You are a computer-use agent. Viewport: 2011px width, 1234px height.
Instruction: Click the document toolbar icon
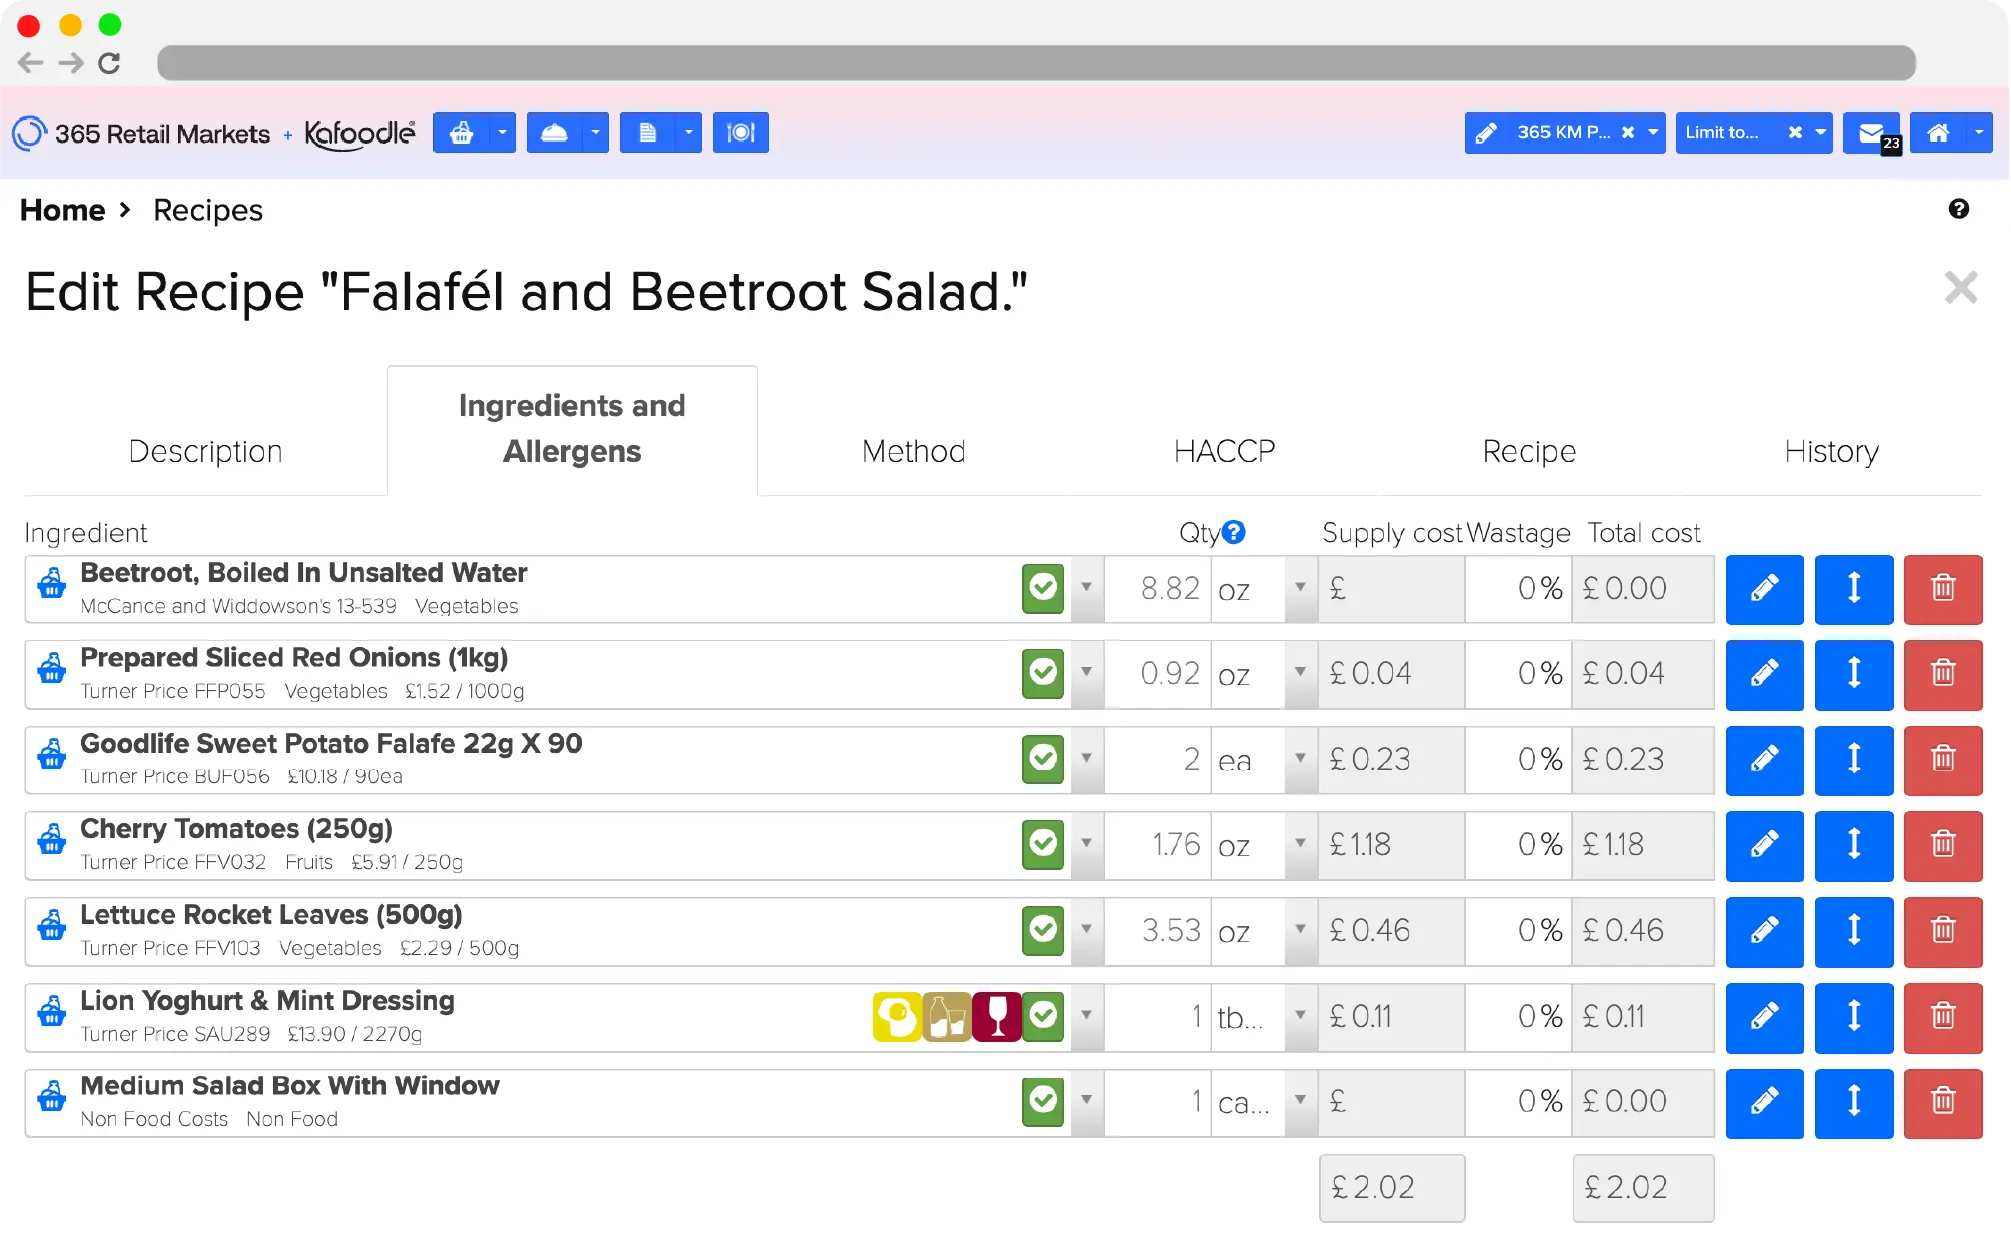point(647,132)
